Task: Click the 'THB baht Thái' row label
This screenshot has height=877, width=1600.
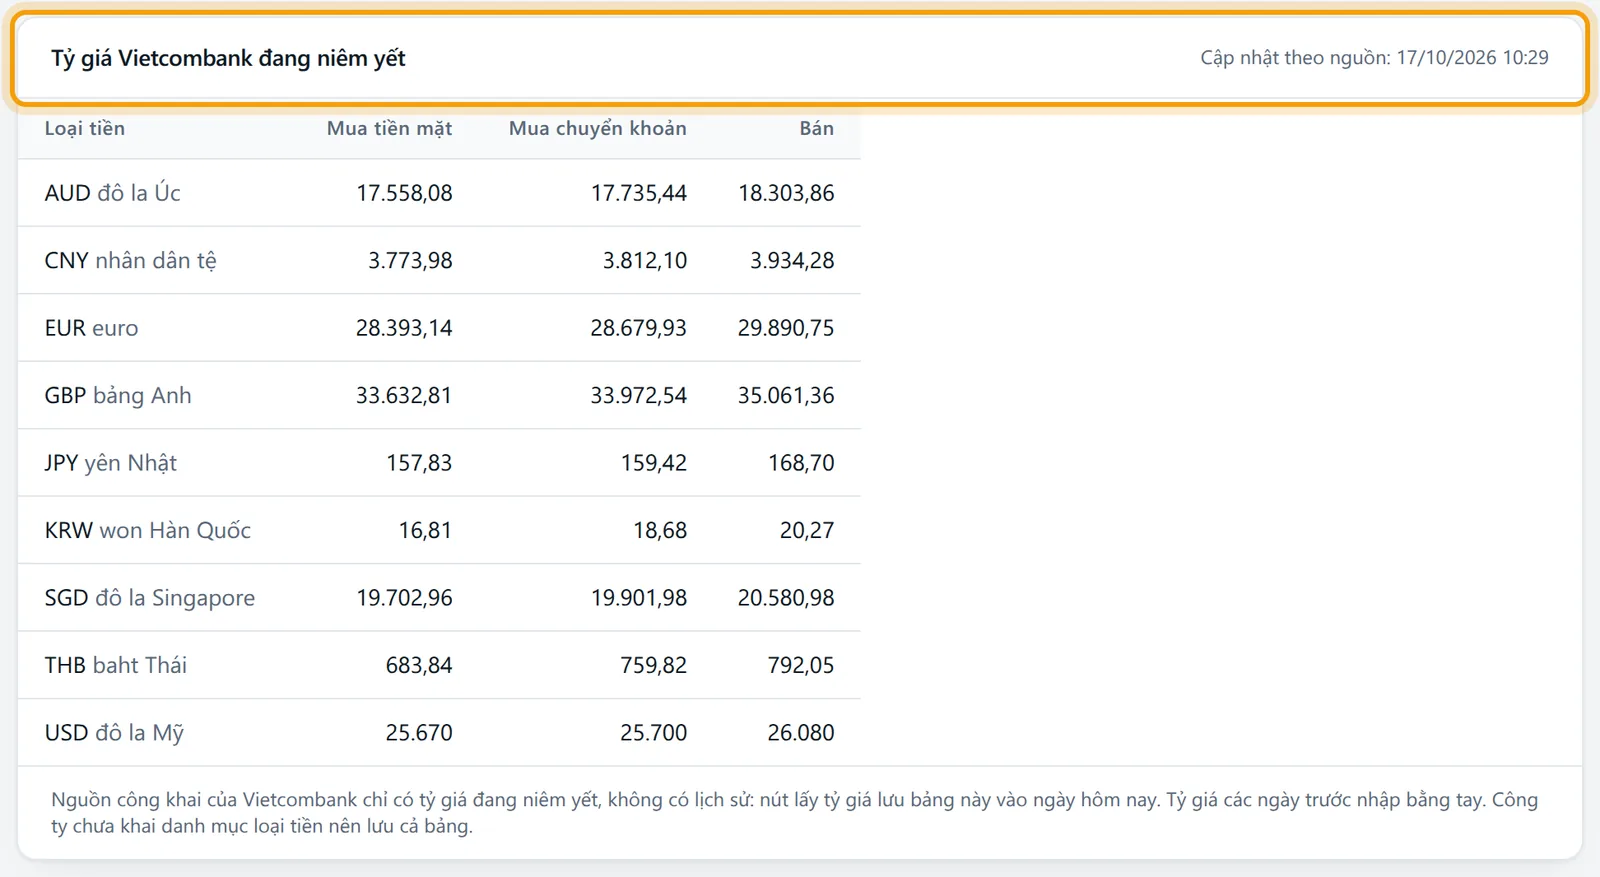Action: pyautogui.click(x=116, y=665)
